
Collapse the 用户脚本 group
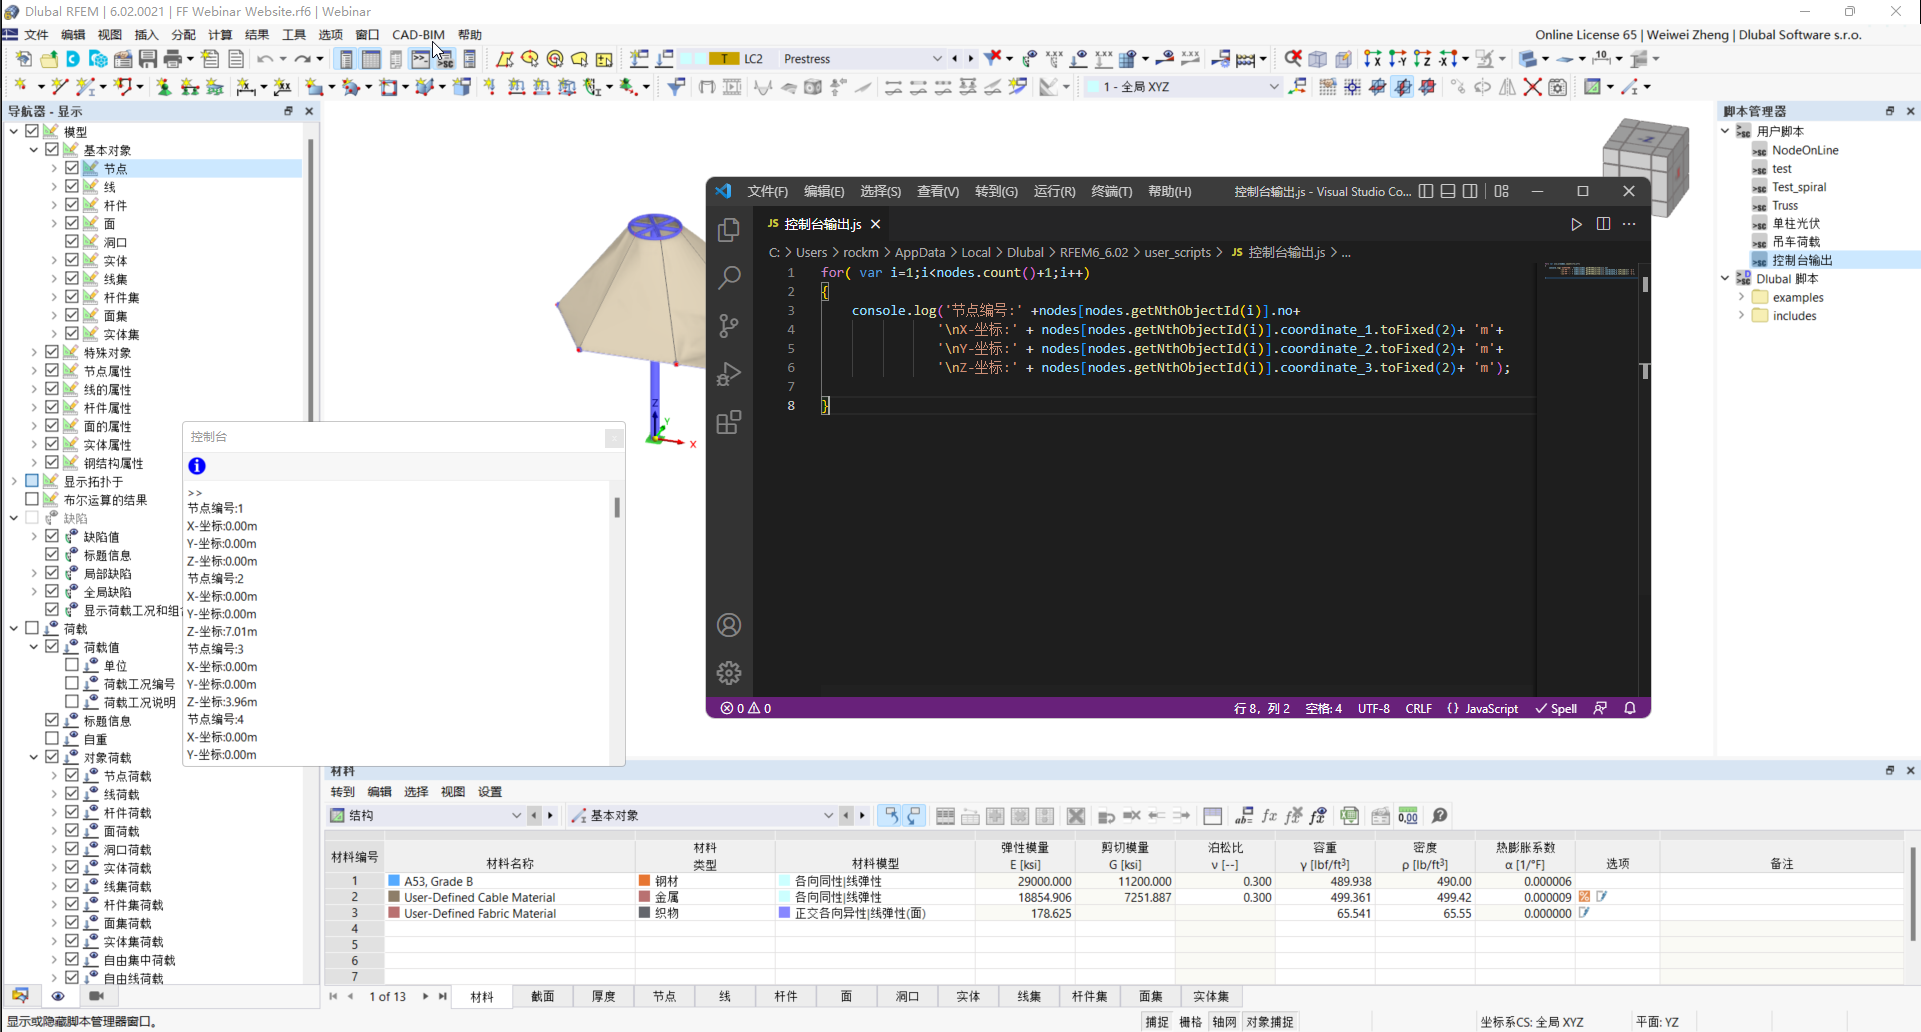tap(1725, 131)
